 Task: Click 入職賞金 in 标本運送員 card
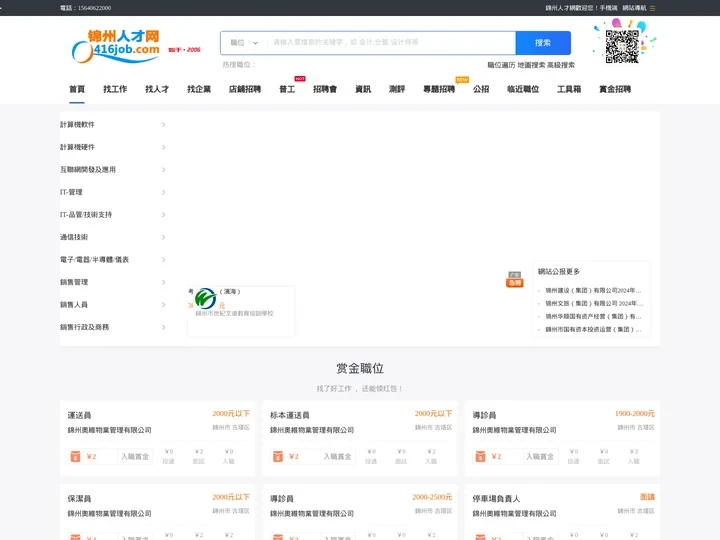click(338, 456)
